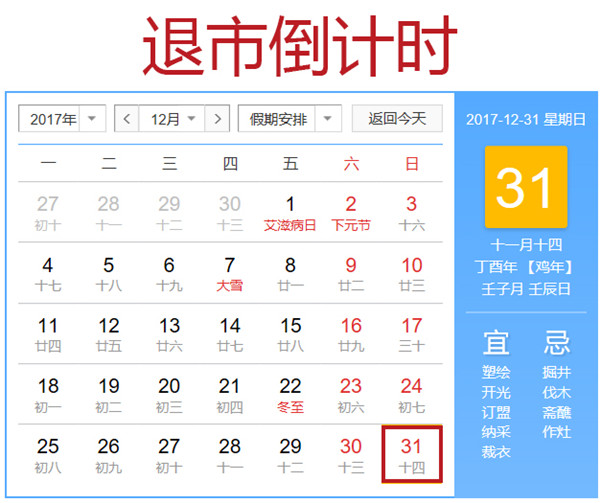Open the 2017年 year dropdown
600x503 pixels.
point(62,119)
